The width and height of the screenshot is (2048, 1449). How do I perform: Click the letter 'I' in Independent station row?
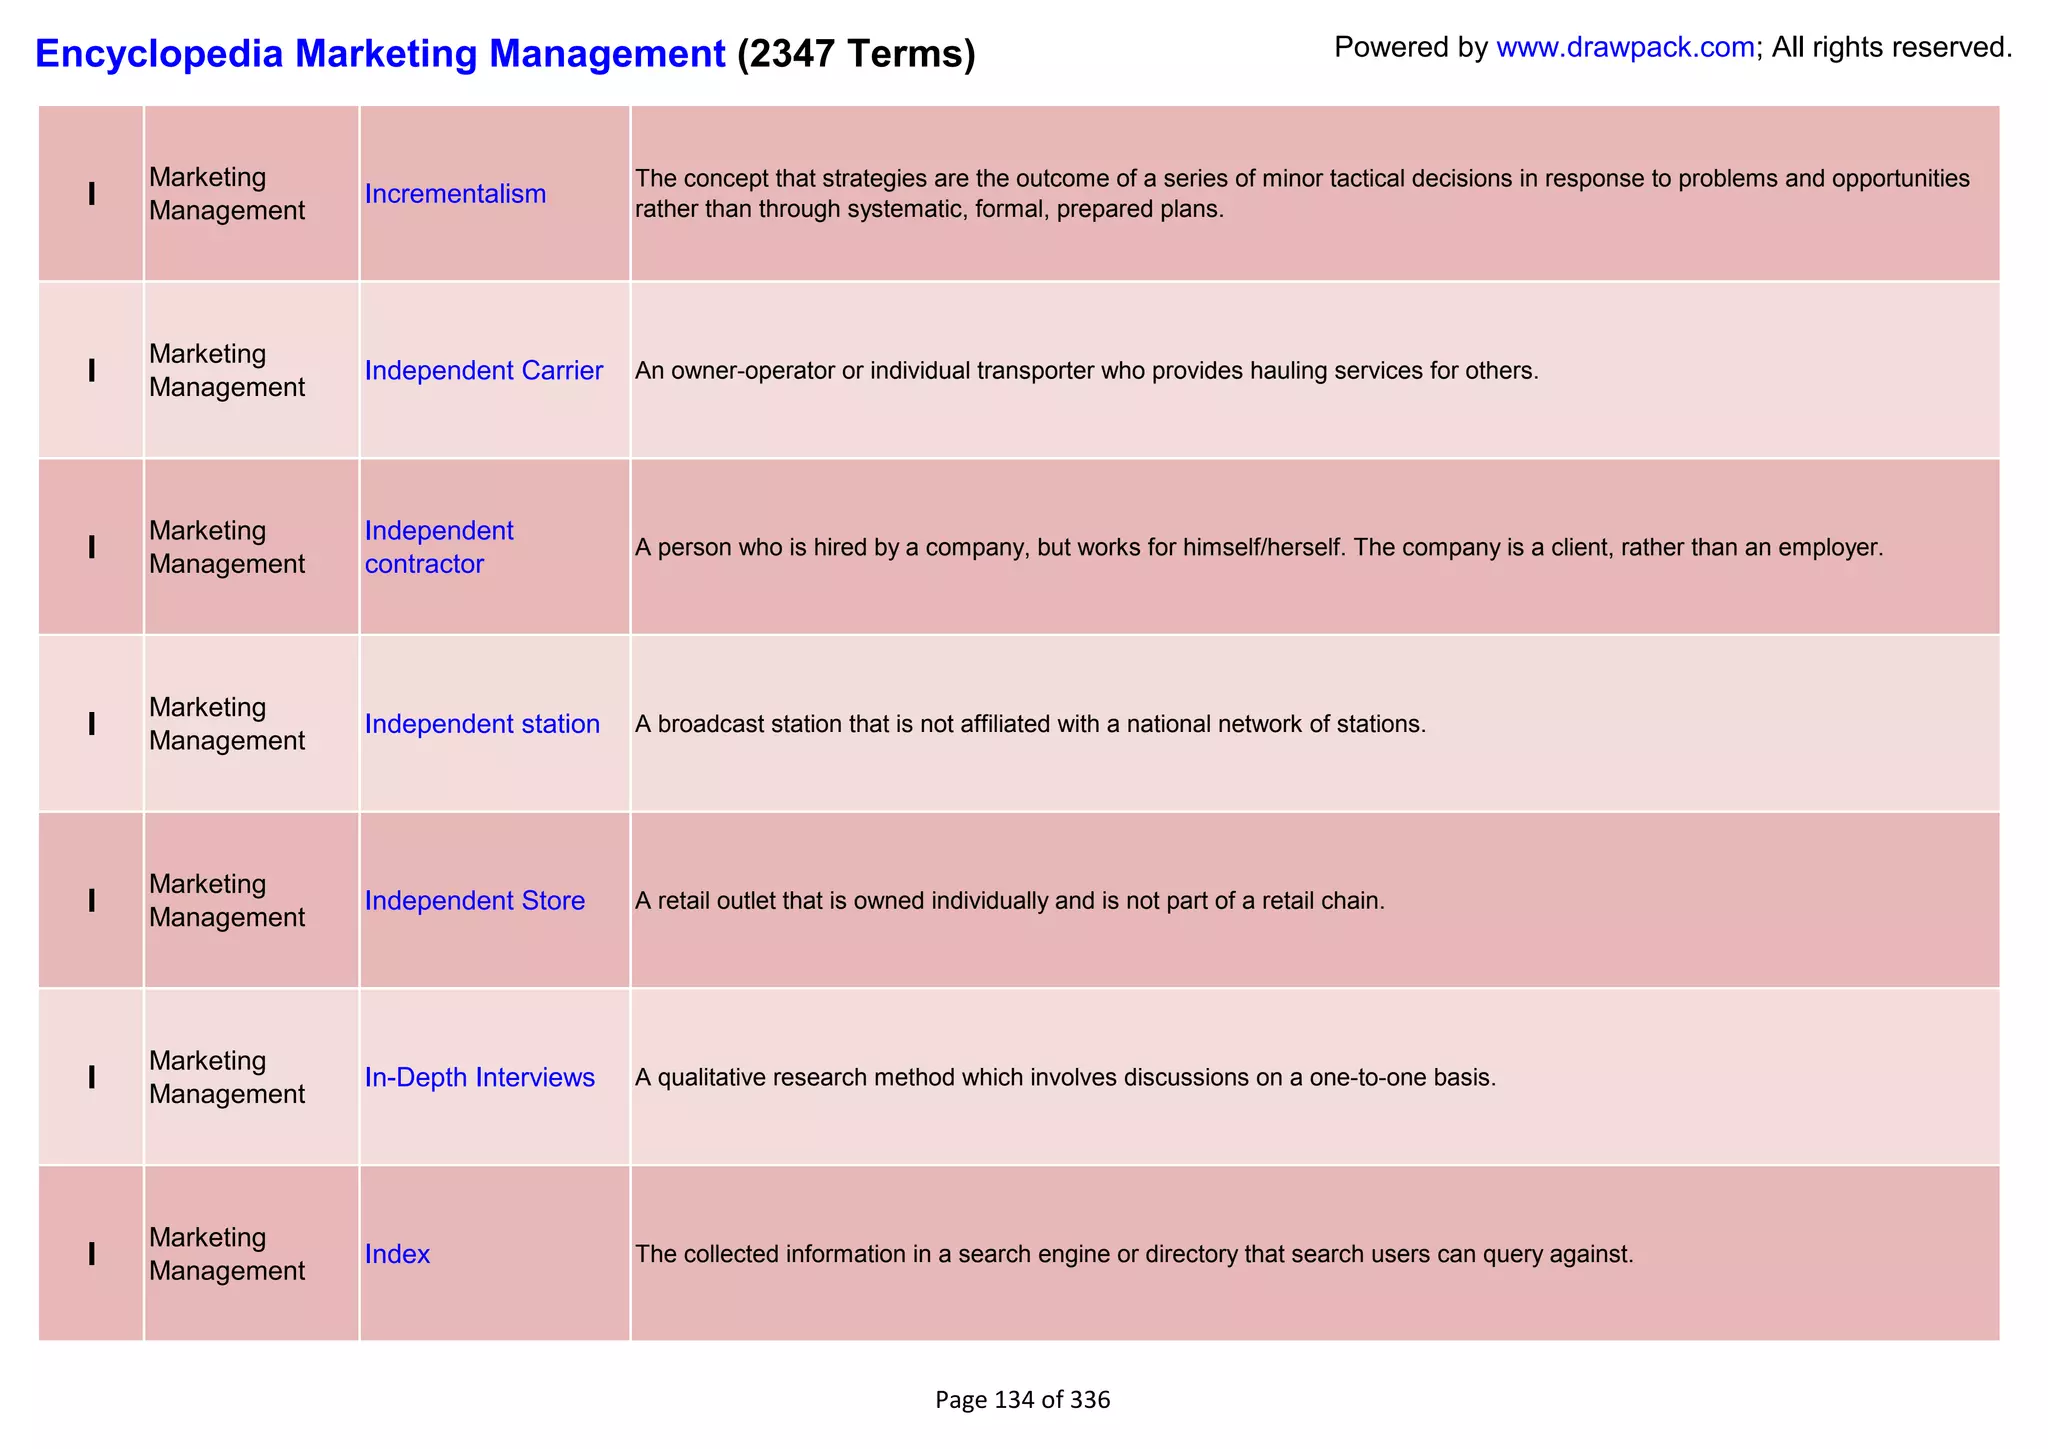tap(92, 724)
